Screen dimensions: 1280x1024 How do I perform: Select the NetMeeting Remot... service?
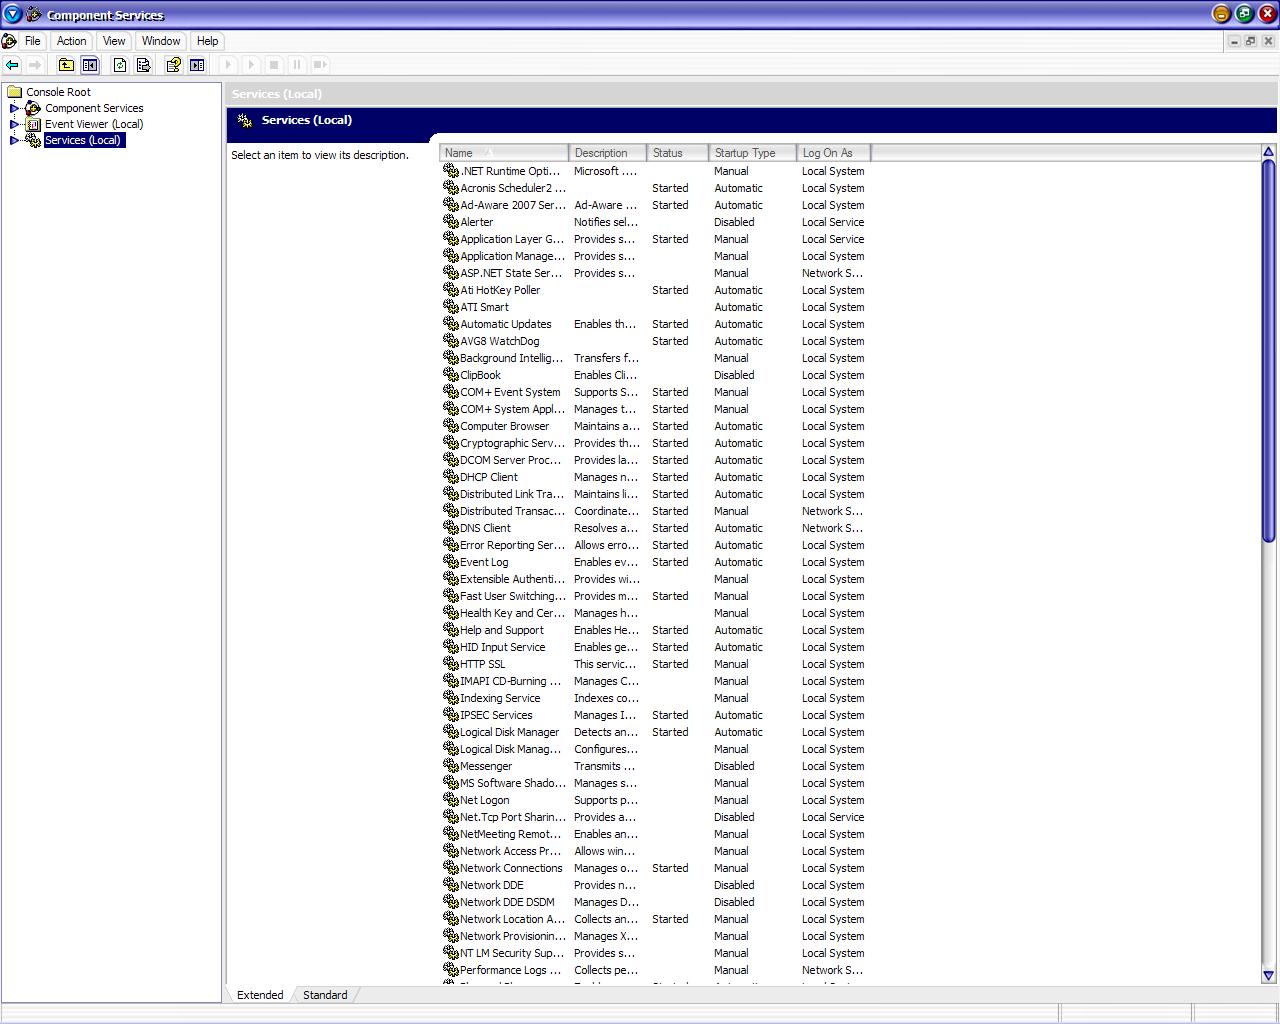tap(654, 834)
